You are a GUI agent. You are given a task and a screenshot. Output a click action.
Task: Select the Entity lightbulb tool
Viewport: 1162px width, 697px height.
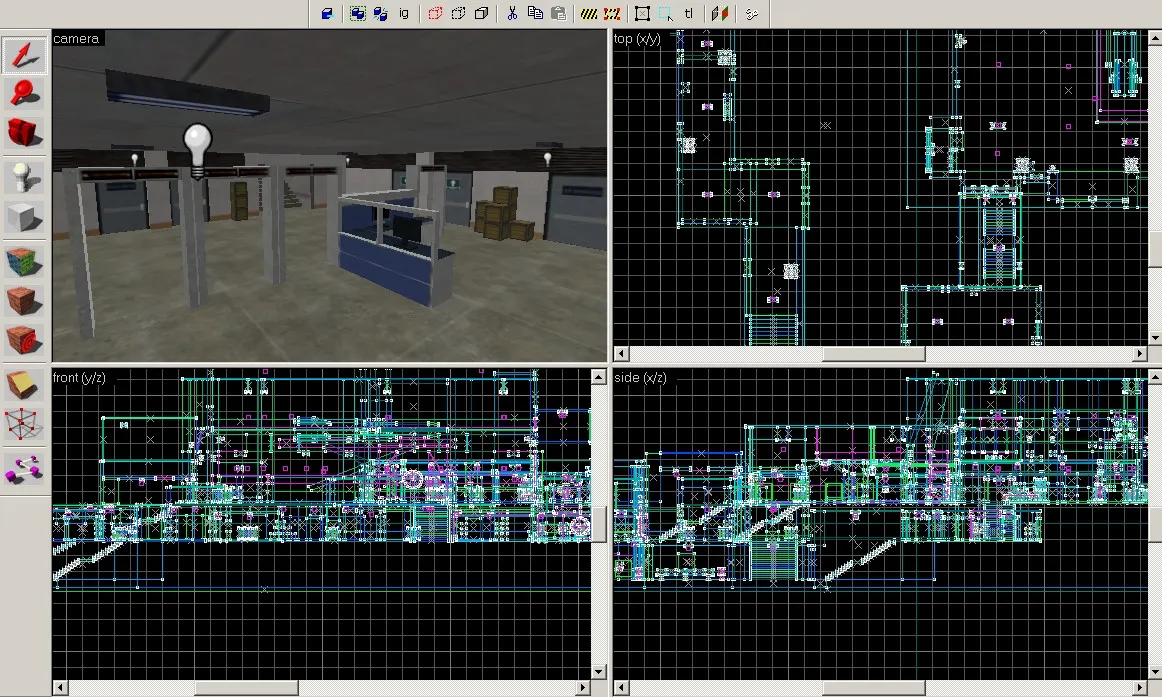[x=25, y=178]
